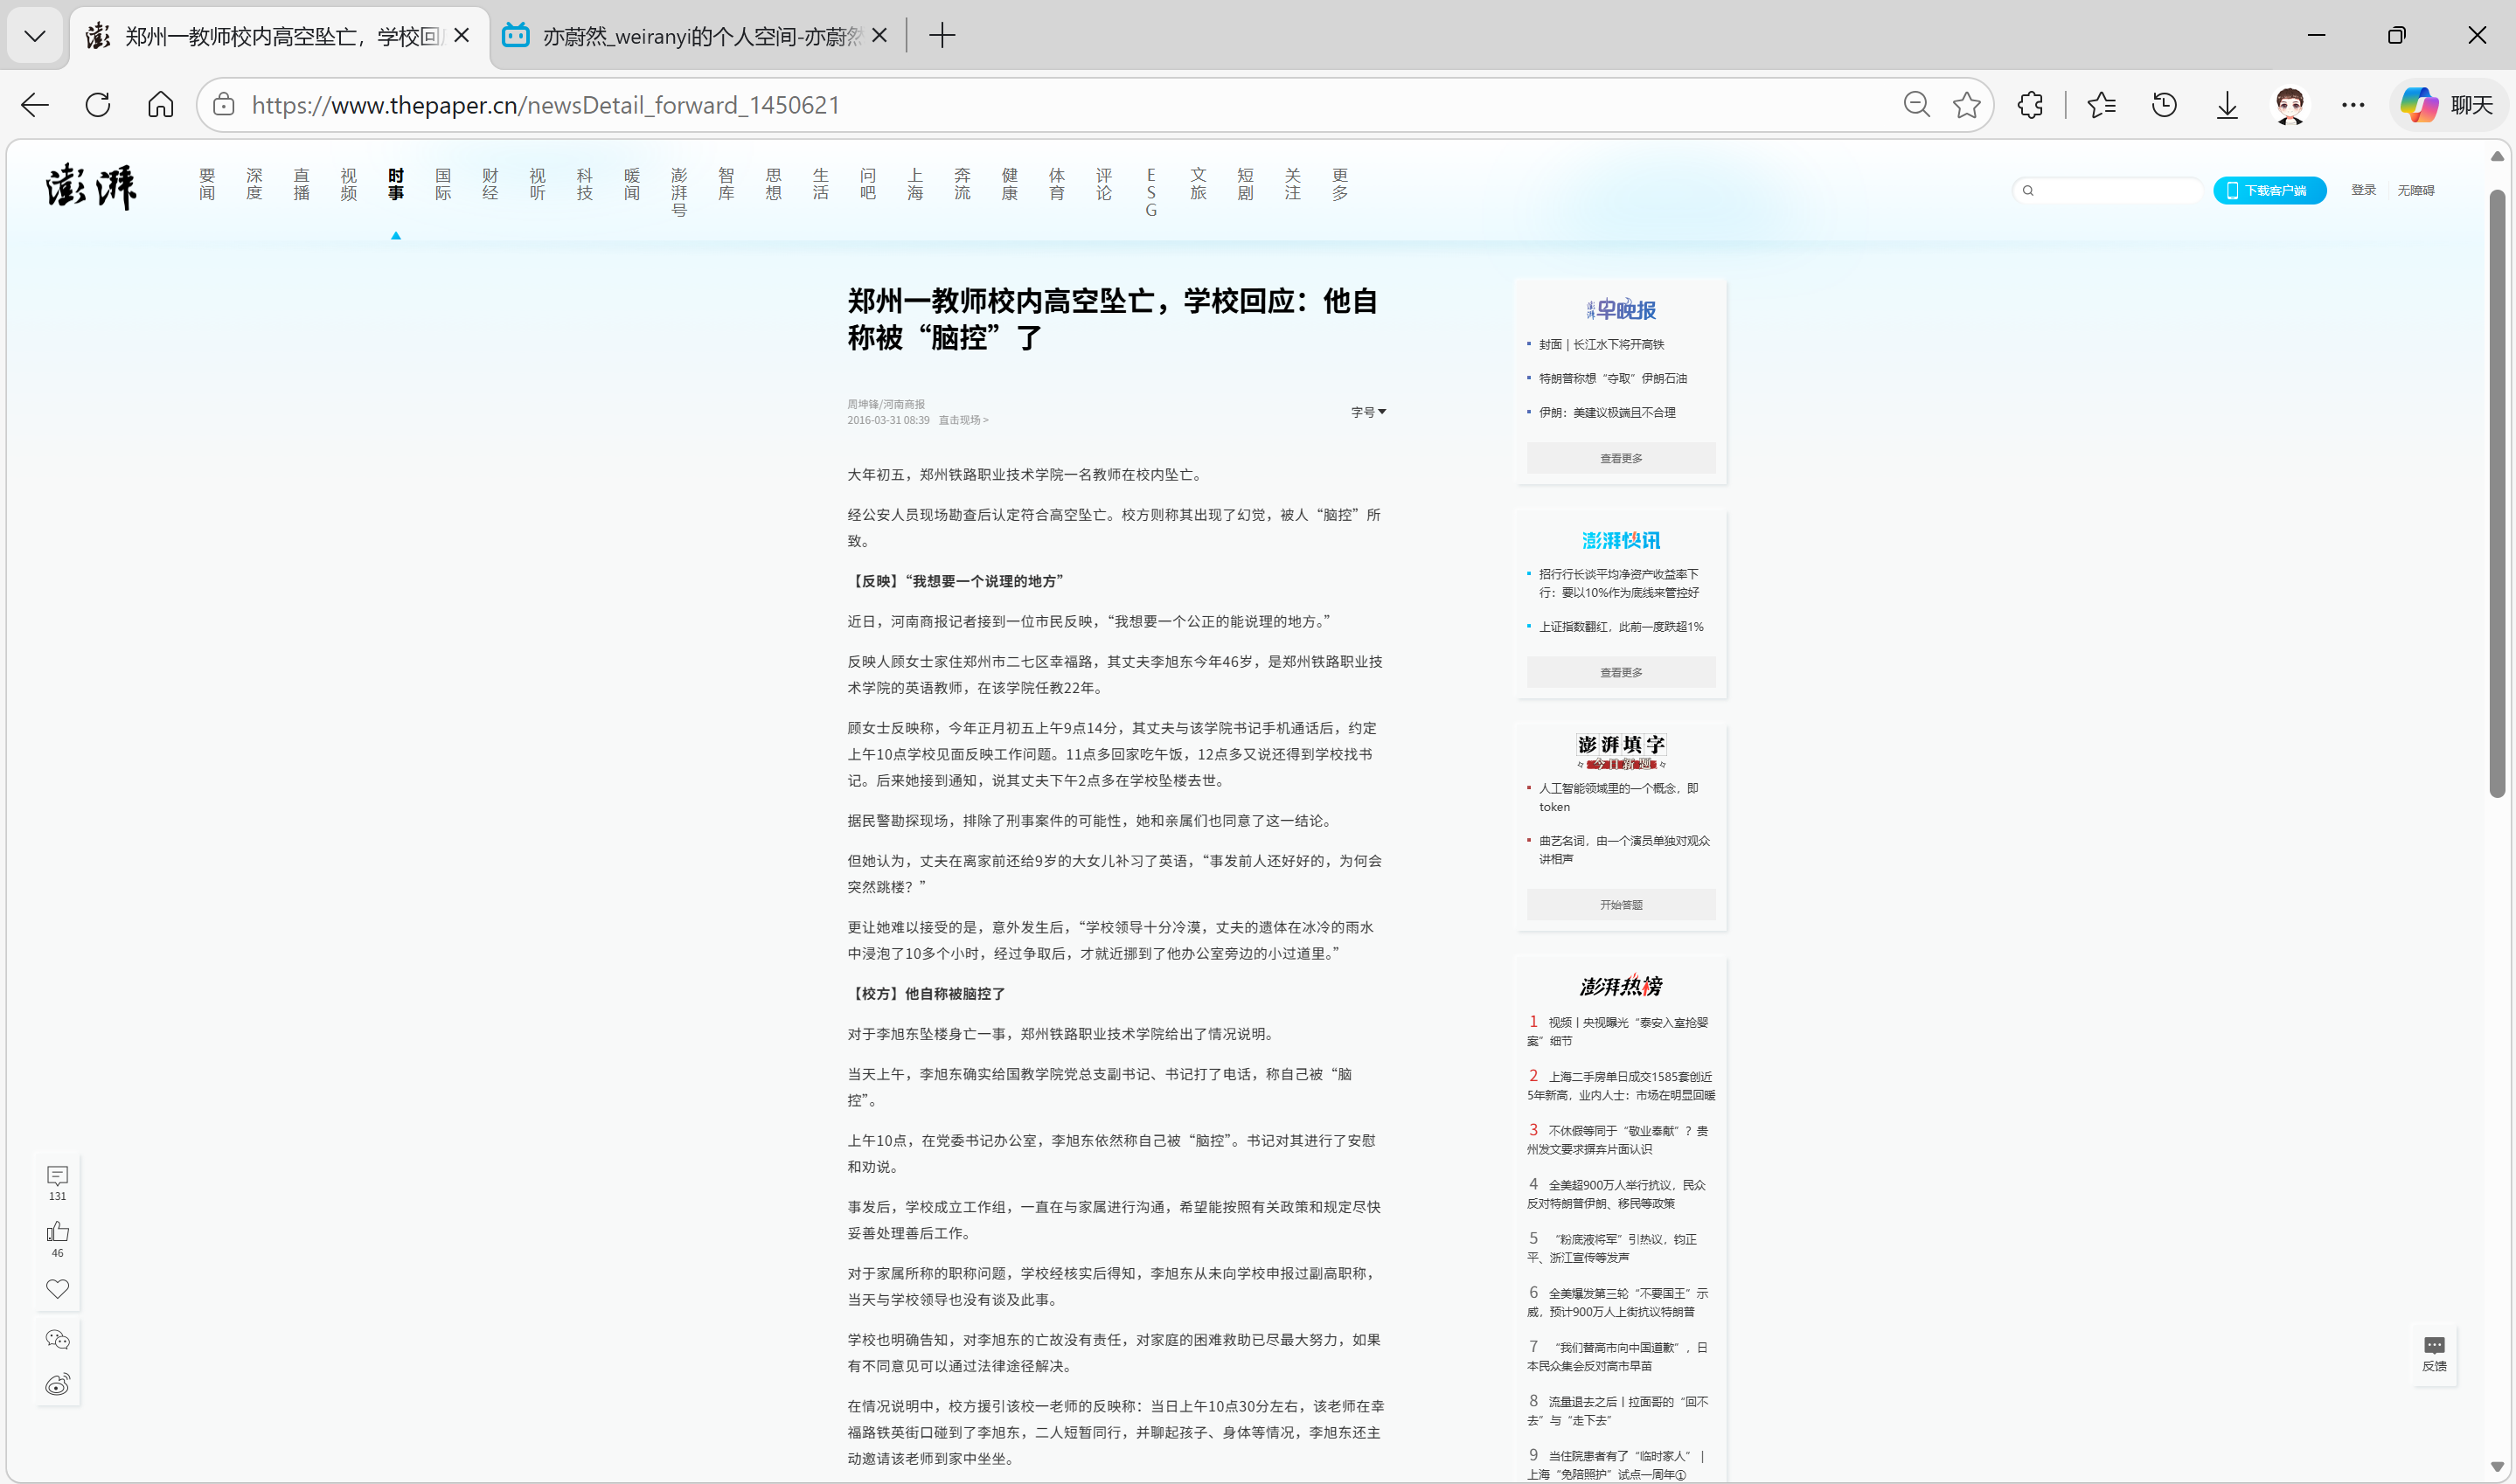This screenshot has height=1484, width=2516.
Task: Open the search magnifier in site header
Action: tap(2028, 190)
